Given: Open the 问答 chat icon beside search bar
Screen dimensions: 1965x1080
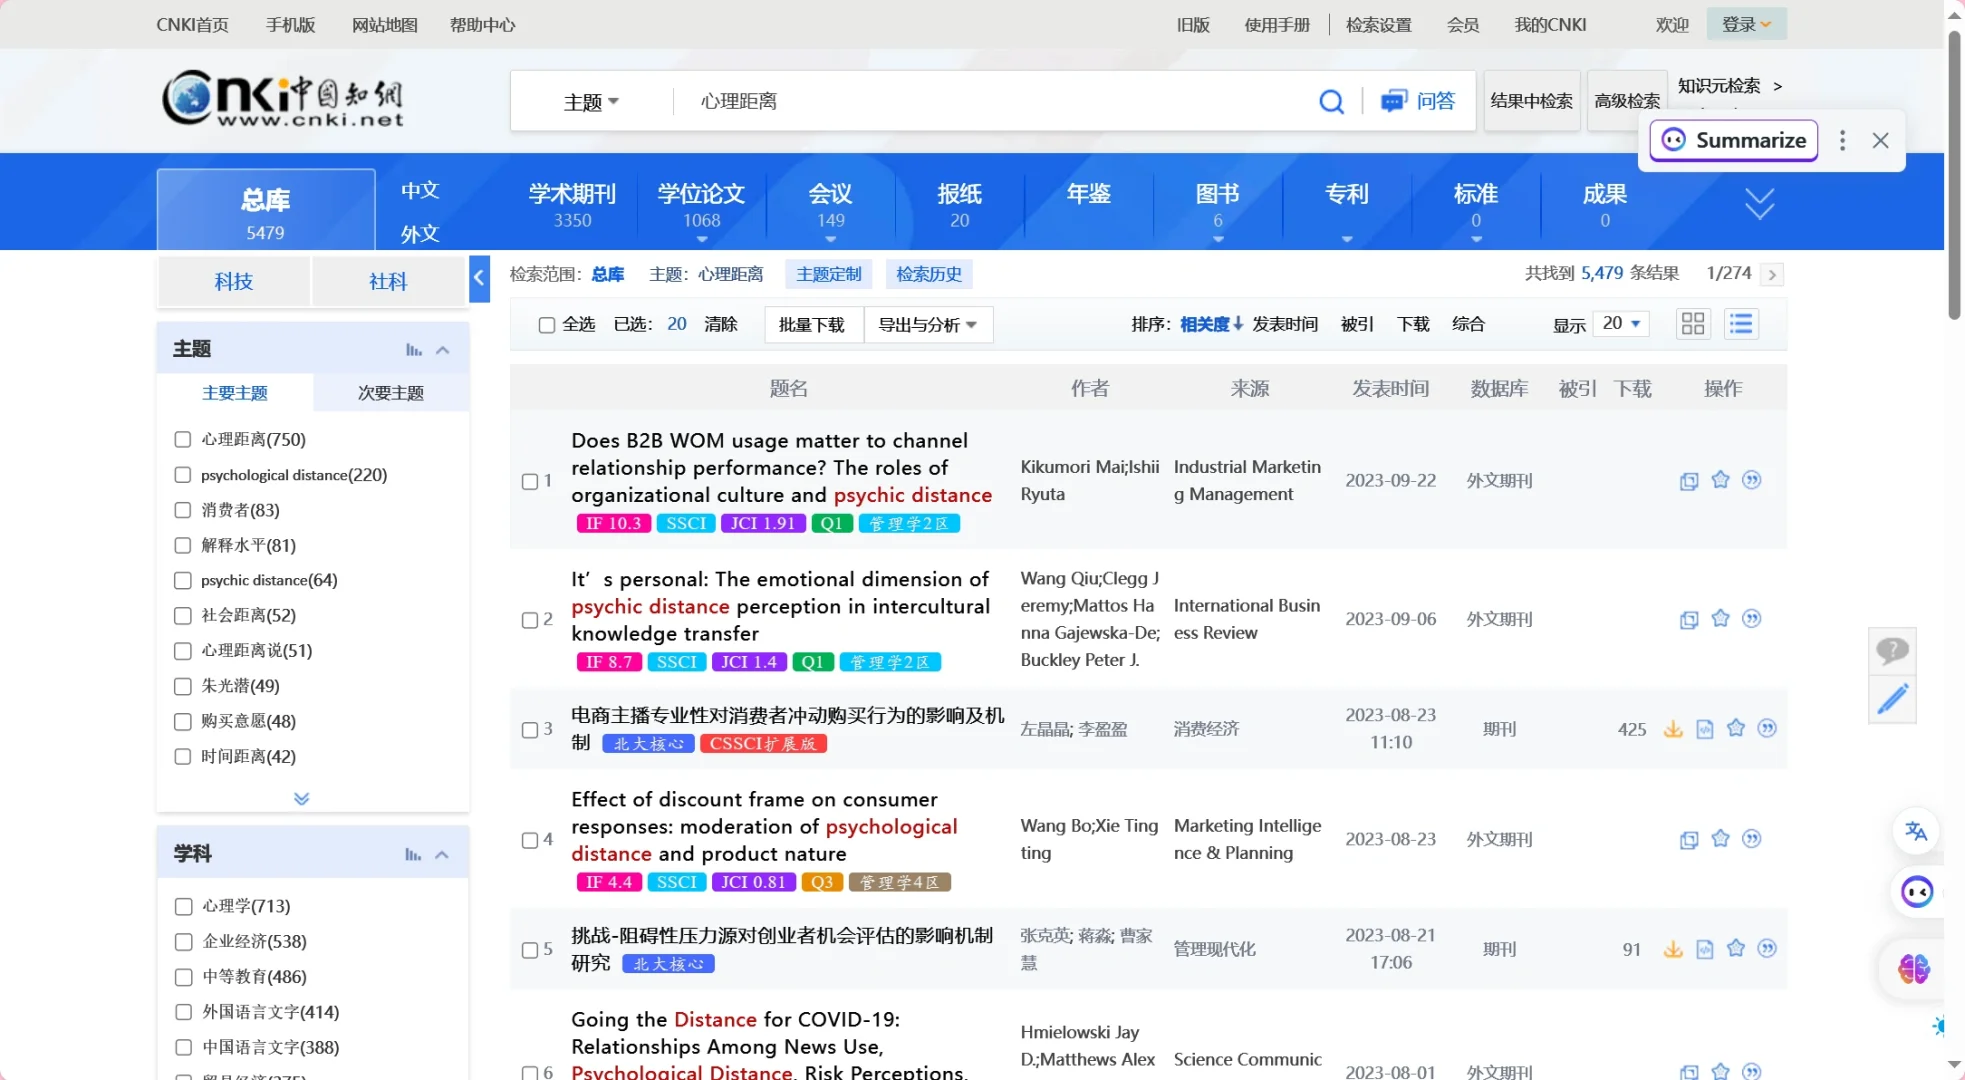Looking at the screenshot, I should tap(1393, 101).
